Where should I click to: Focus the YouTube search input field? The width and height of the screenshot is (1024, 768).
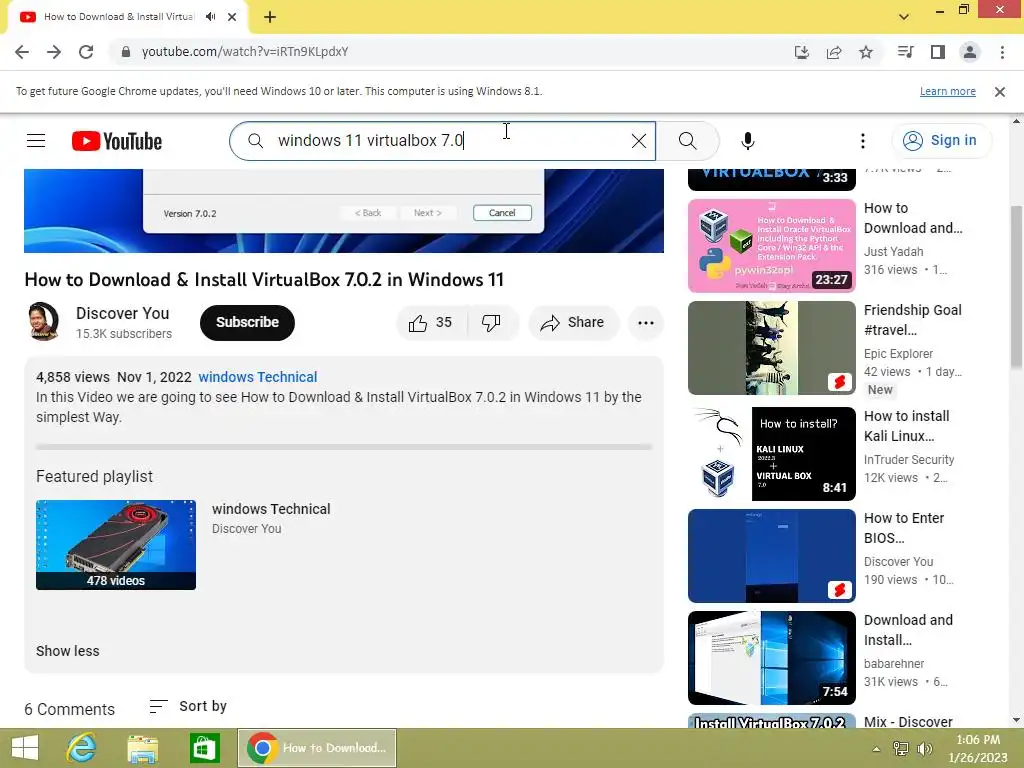[444, 140]
